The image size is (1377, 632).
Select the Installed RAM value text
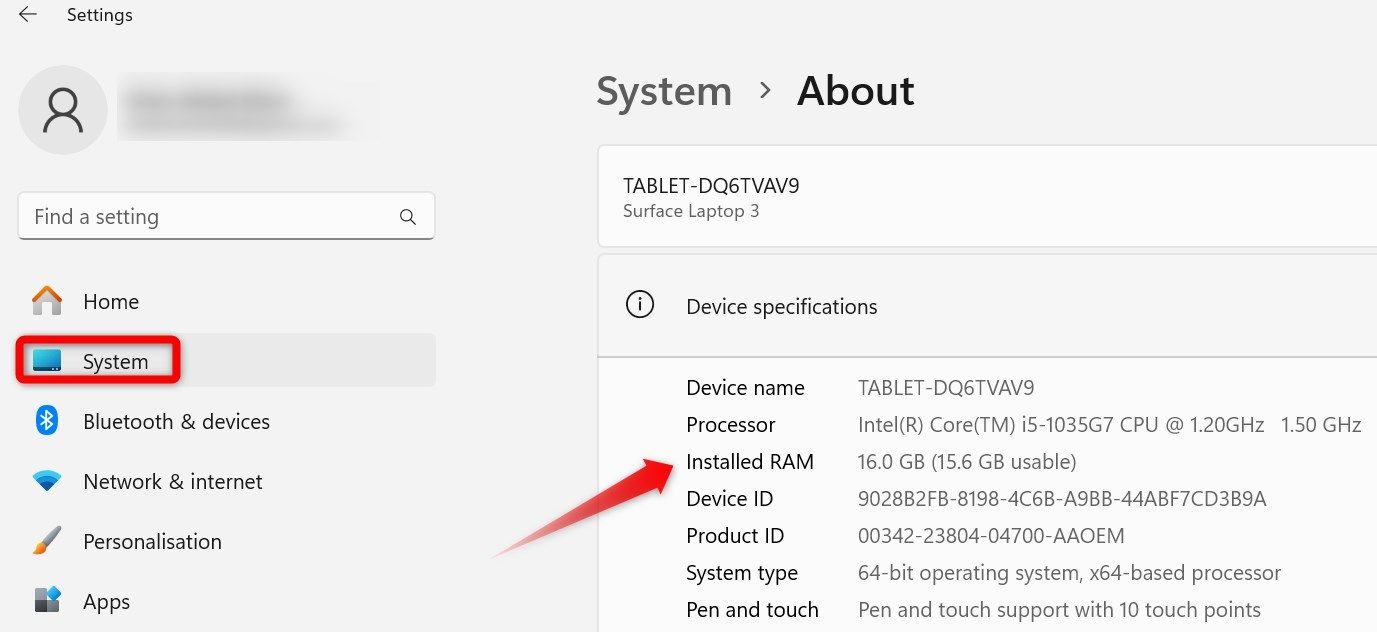[x=966, y=461]
